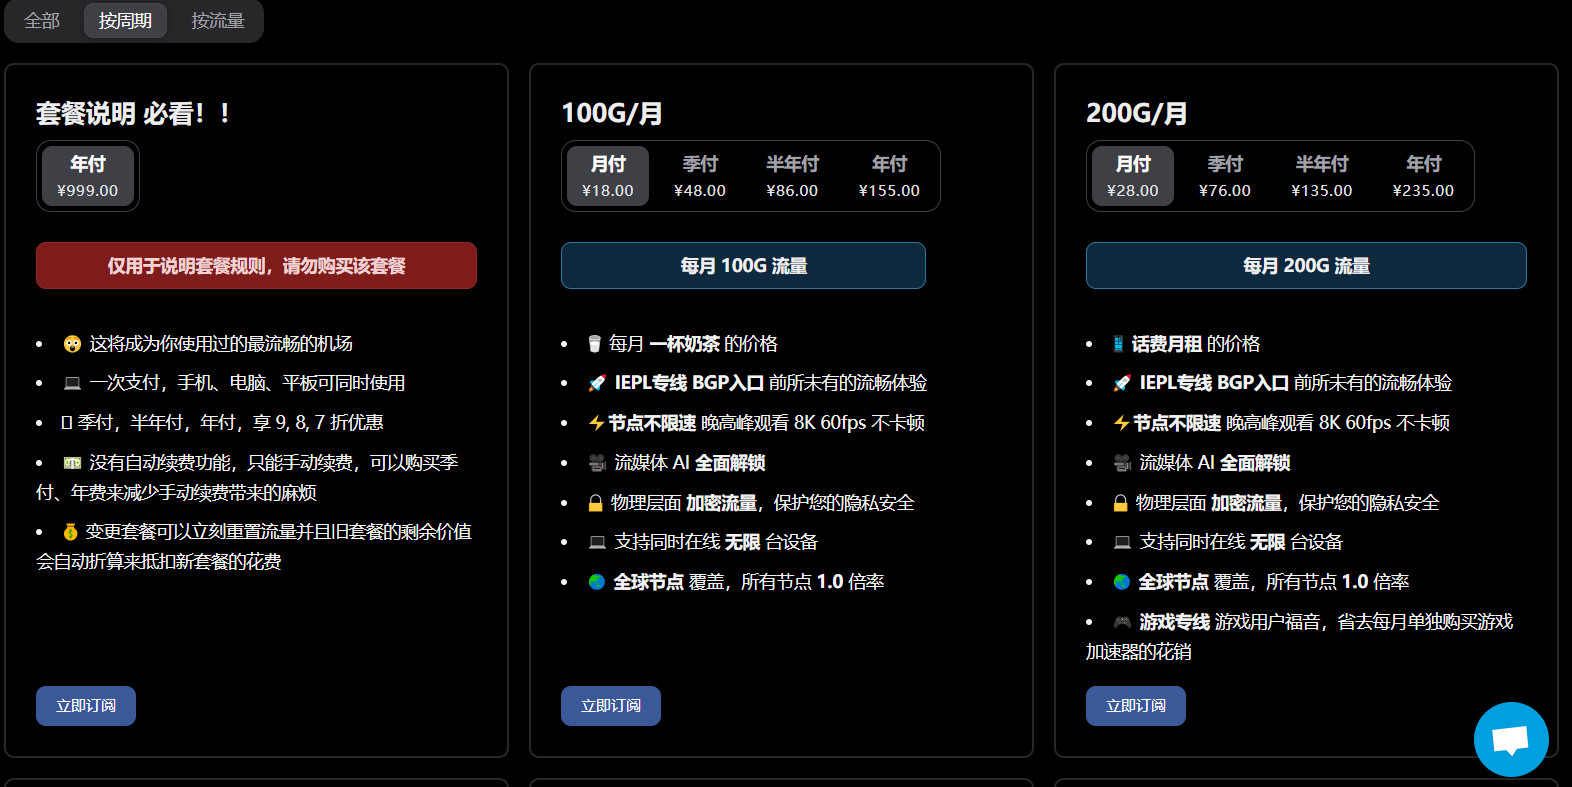The height and width of the screenshot is (787, 1572).
Task: Click the milk tea cup icon
Action: 595,344
